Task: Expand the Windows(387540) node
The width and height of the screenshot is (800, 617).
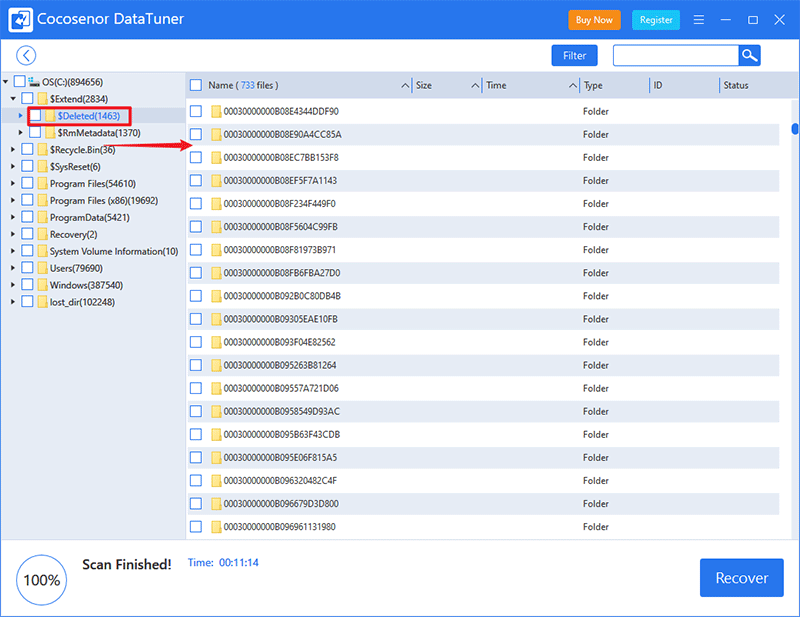Action: click(x=13, y=285)
